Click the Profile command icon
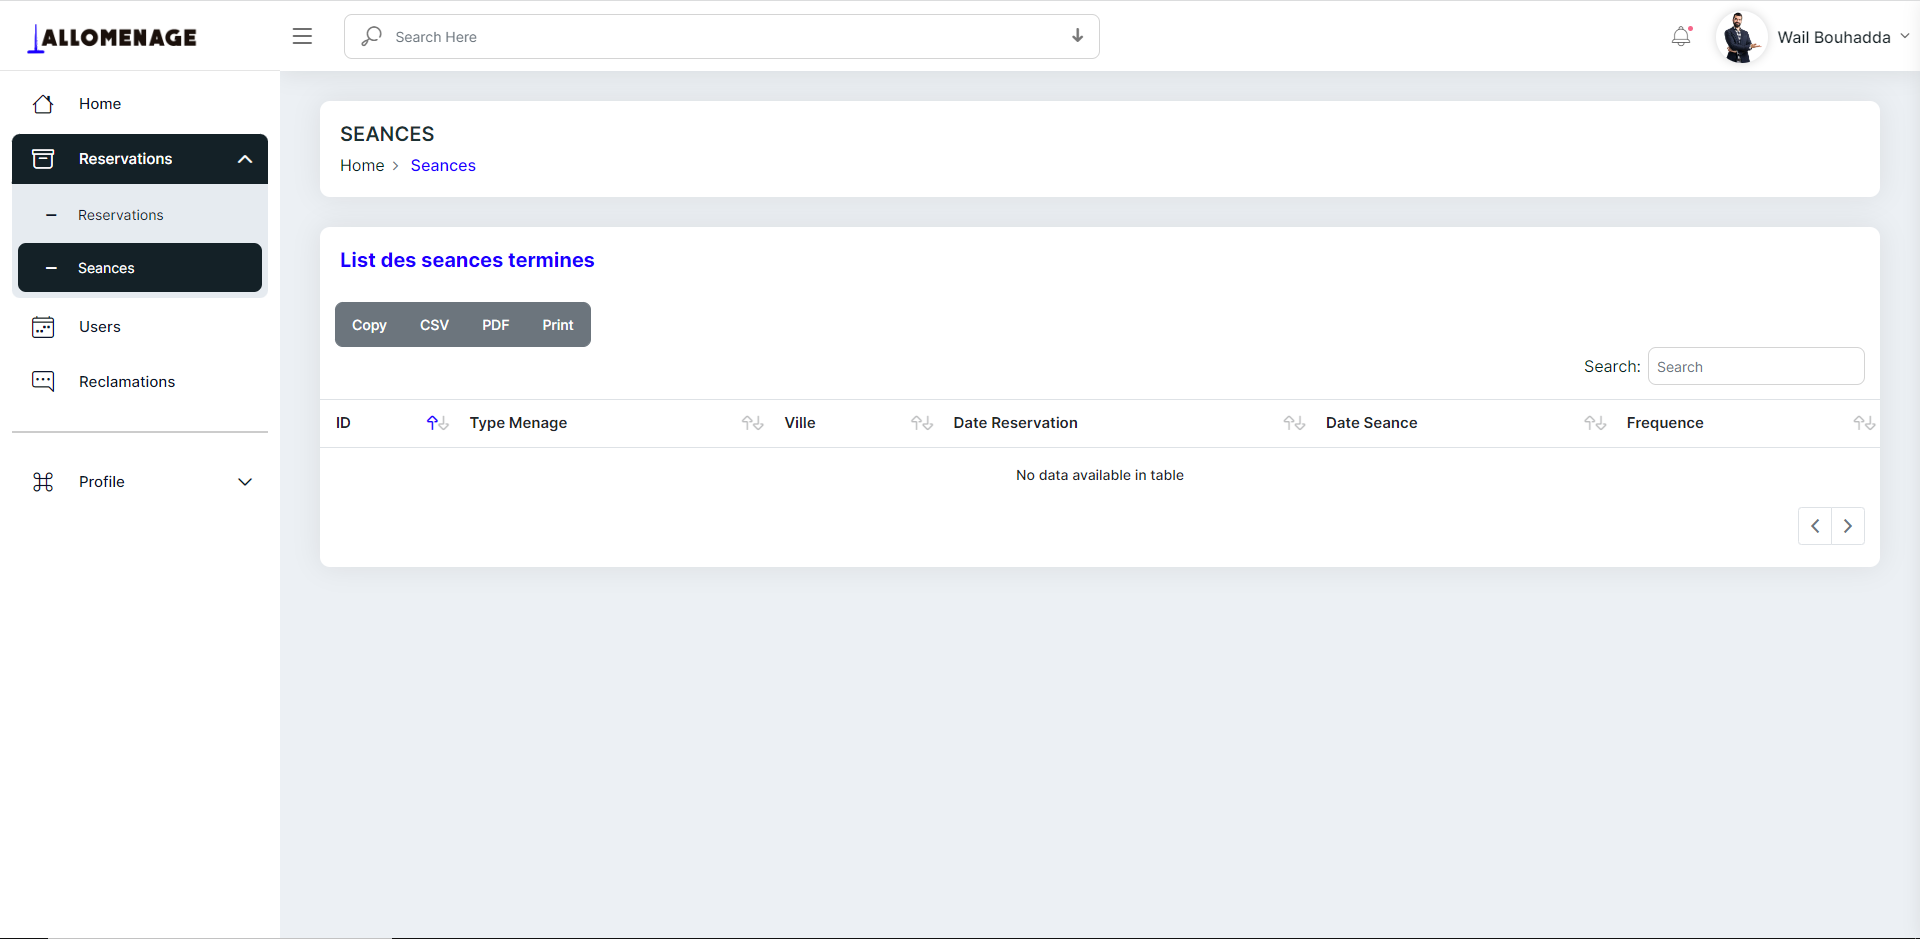Image resolution: width=1920 pixels, height=939 pixels. (x=43, y=482)
